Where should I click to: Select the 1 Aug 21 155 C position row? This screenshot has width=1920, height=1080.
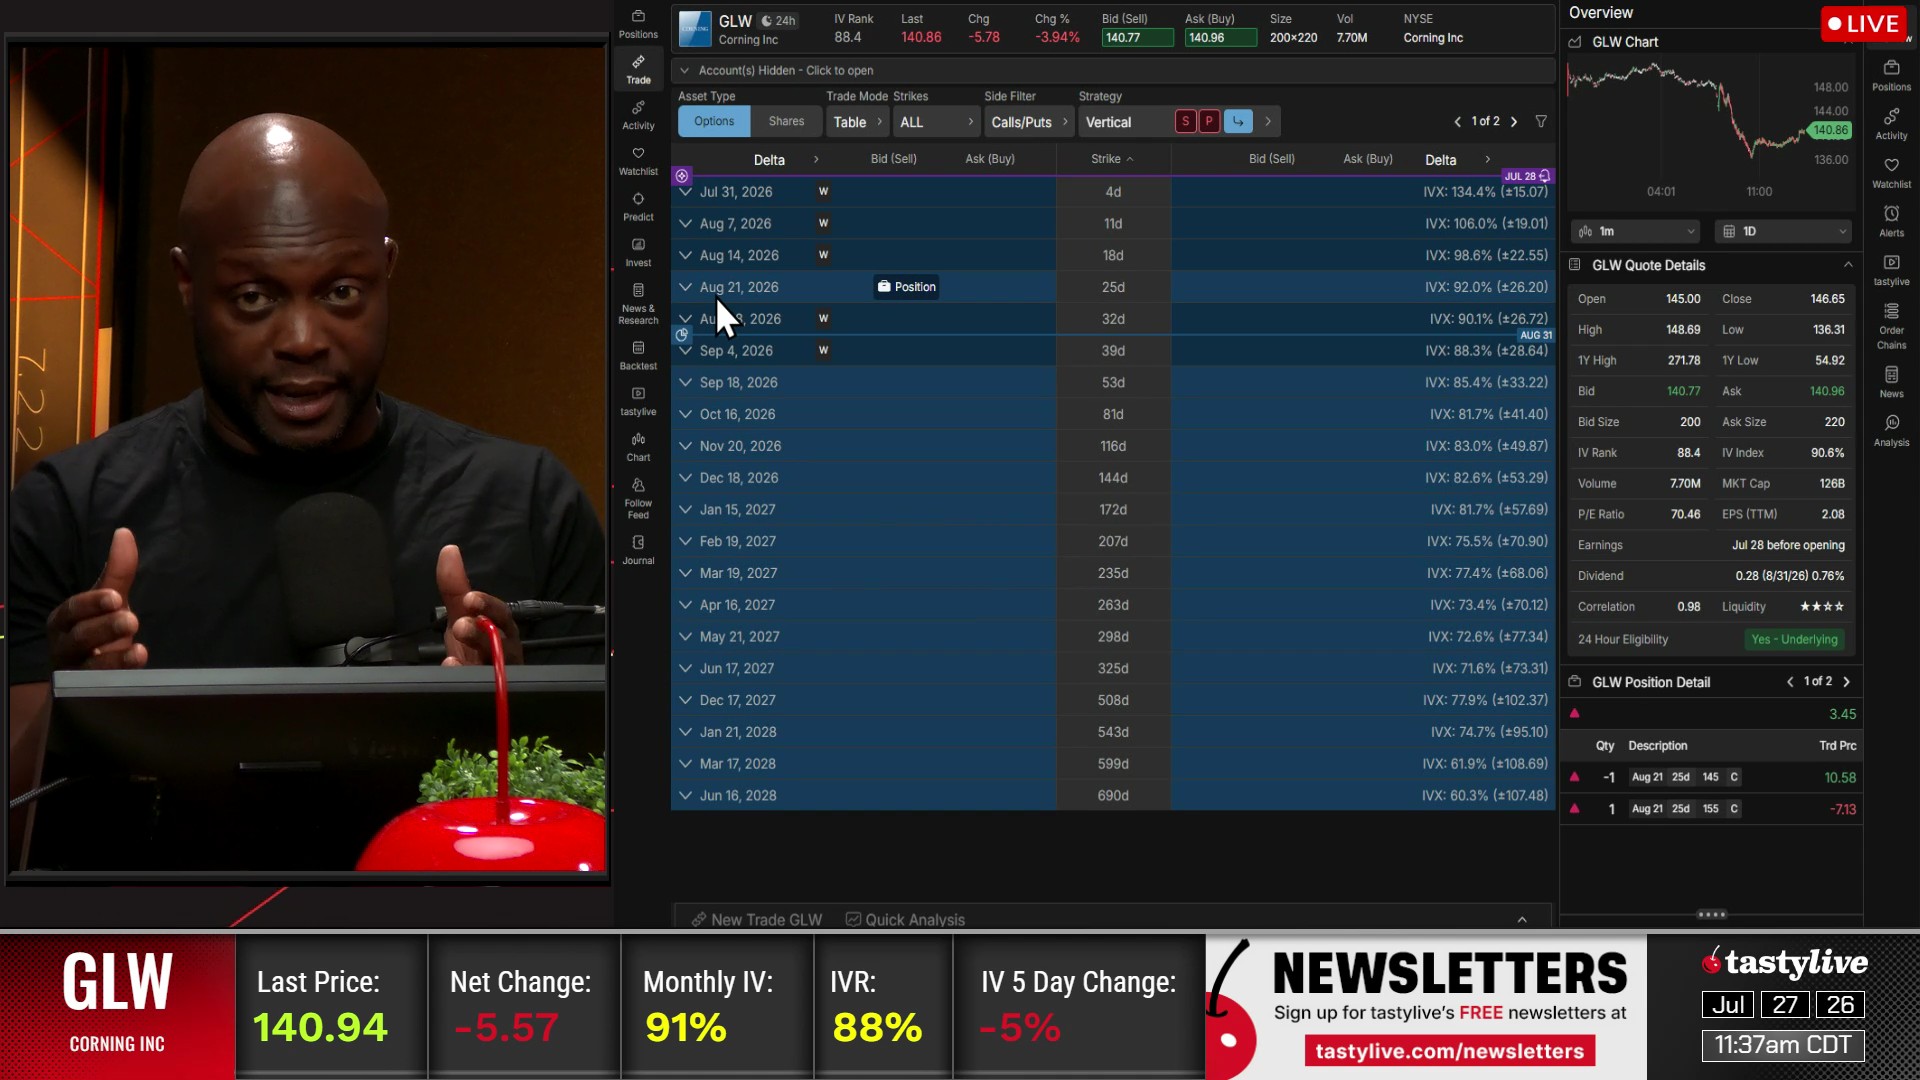pyautogui.click(x=1711, y=809)
